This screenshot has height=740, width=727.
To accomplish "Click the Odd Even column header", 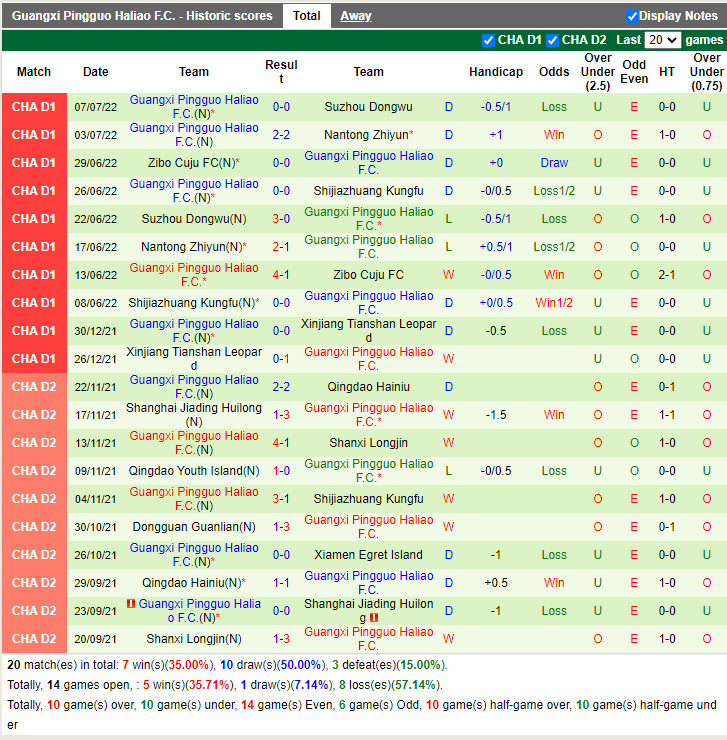I will (634, 72).
